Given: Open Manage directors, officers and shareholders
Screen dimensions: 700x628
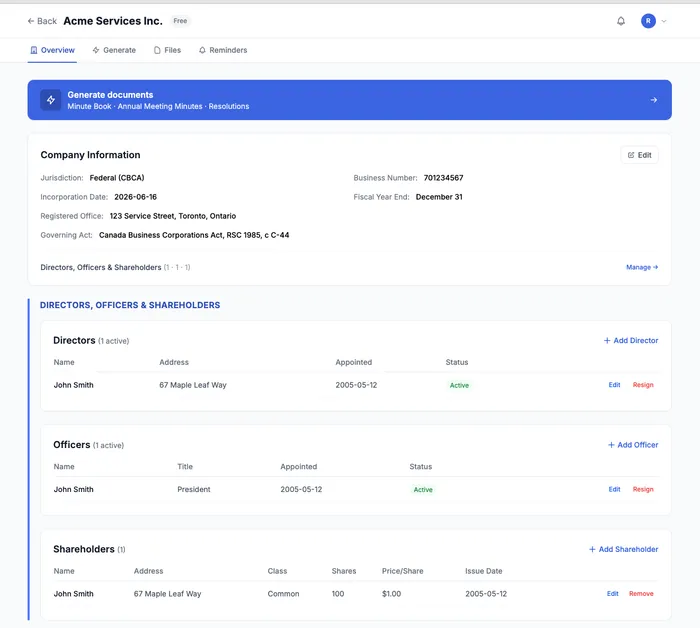Looking at the screenshot, I should pos(642,267).
